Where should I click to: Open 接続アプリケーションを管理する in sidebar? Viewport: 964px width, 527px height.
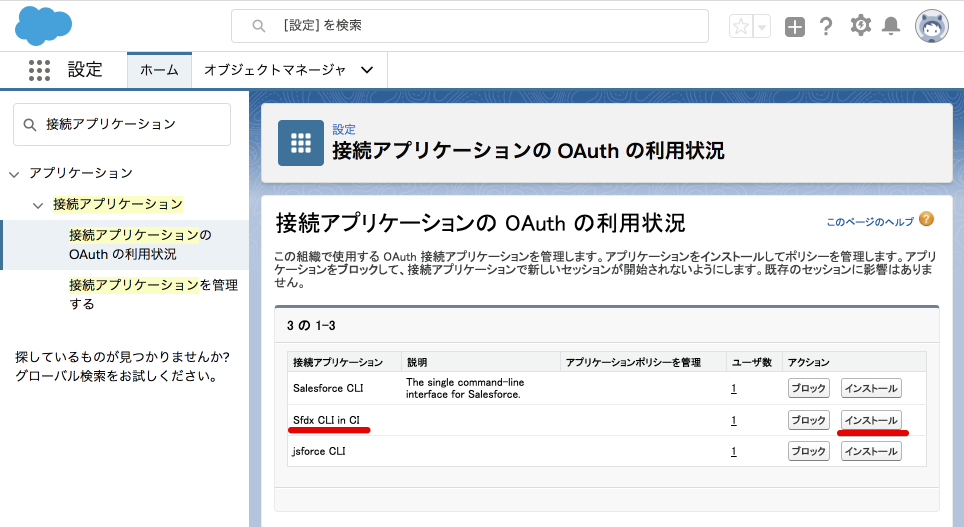pyautogui.click(x=153, y=294)
